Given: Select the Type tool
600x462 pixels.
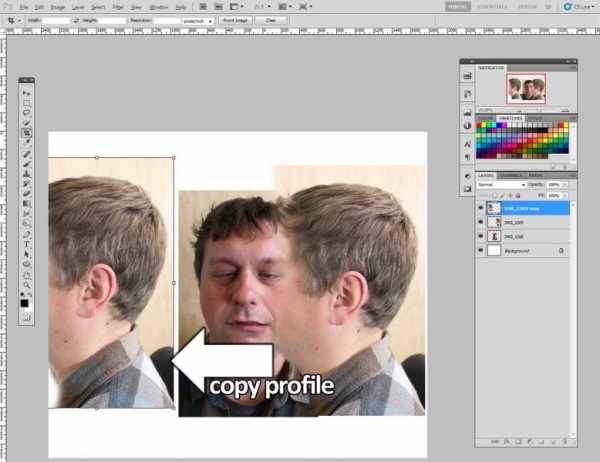Looking at the screenshot, I should (26, 245).
